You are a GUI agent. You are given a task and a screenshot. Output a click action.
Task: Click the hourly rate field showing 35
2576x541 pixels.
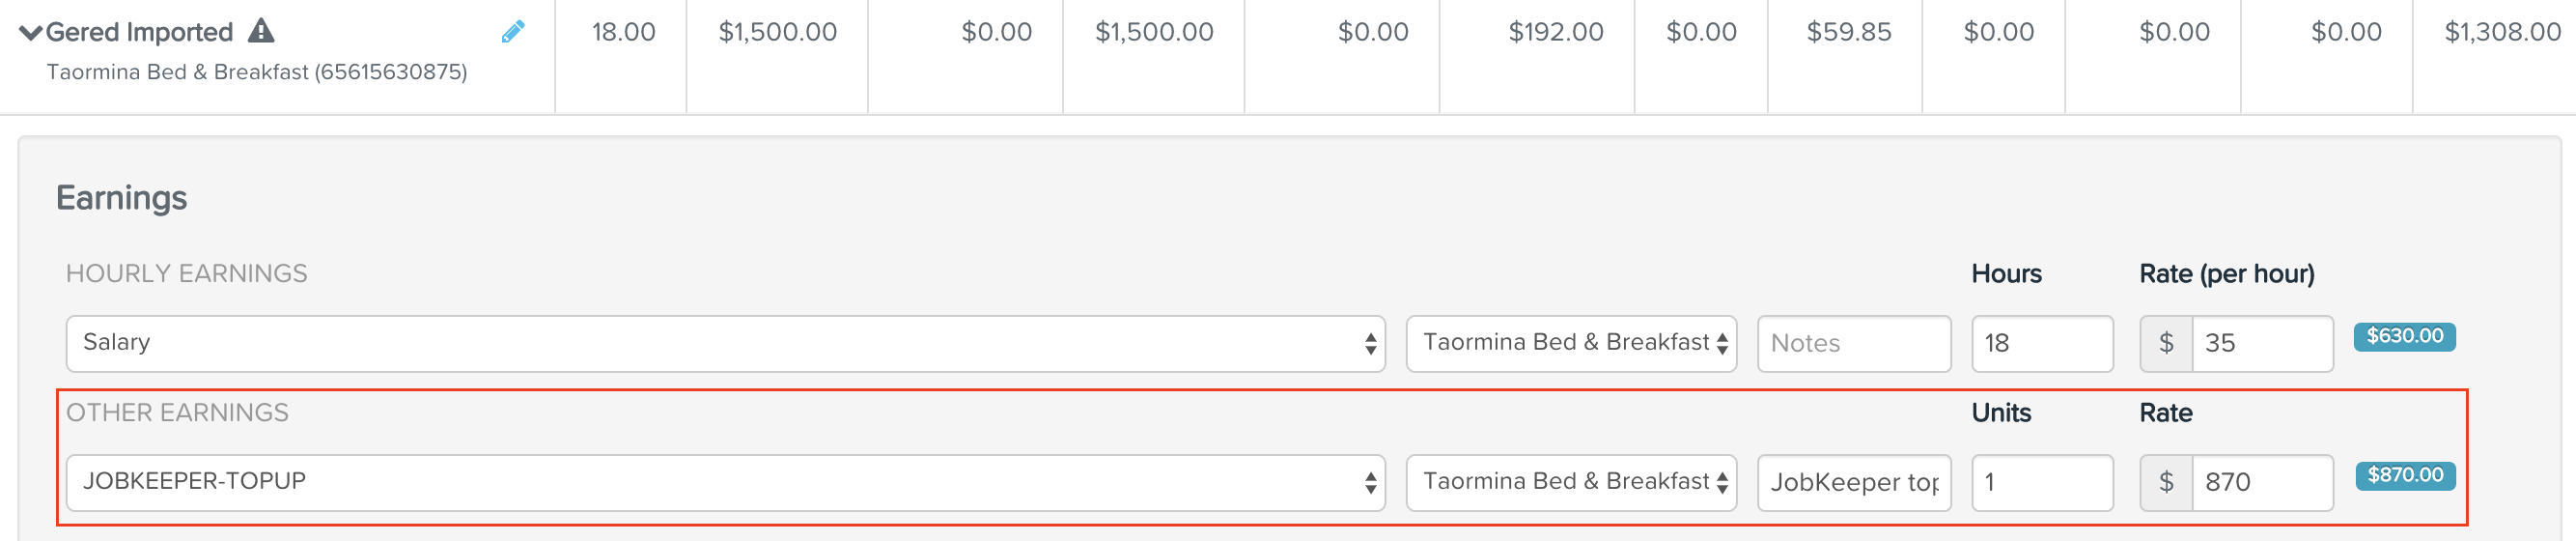2262,343
